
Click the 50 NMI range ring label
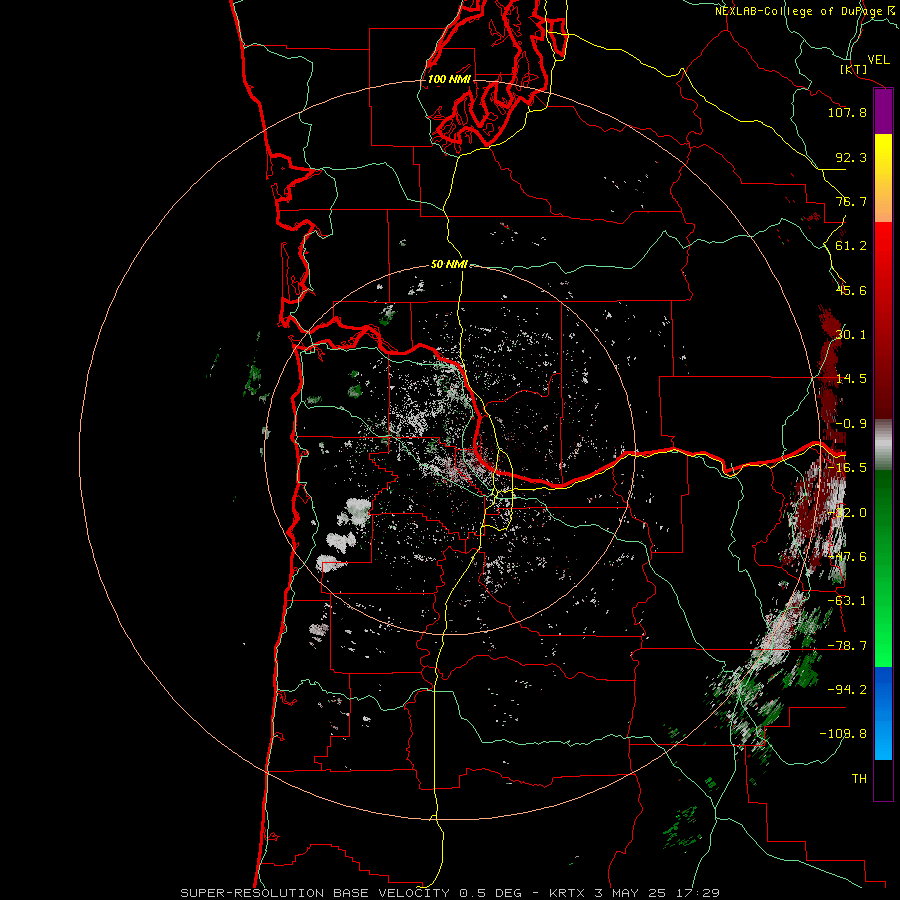tap(449, 265)
